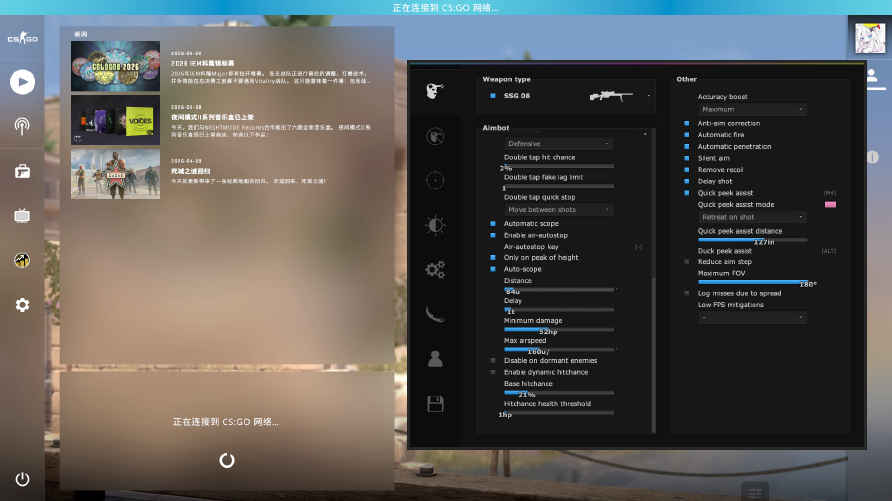
Task: Click the SSG 08 rifle image
Action: point(611,96)
